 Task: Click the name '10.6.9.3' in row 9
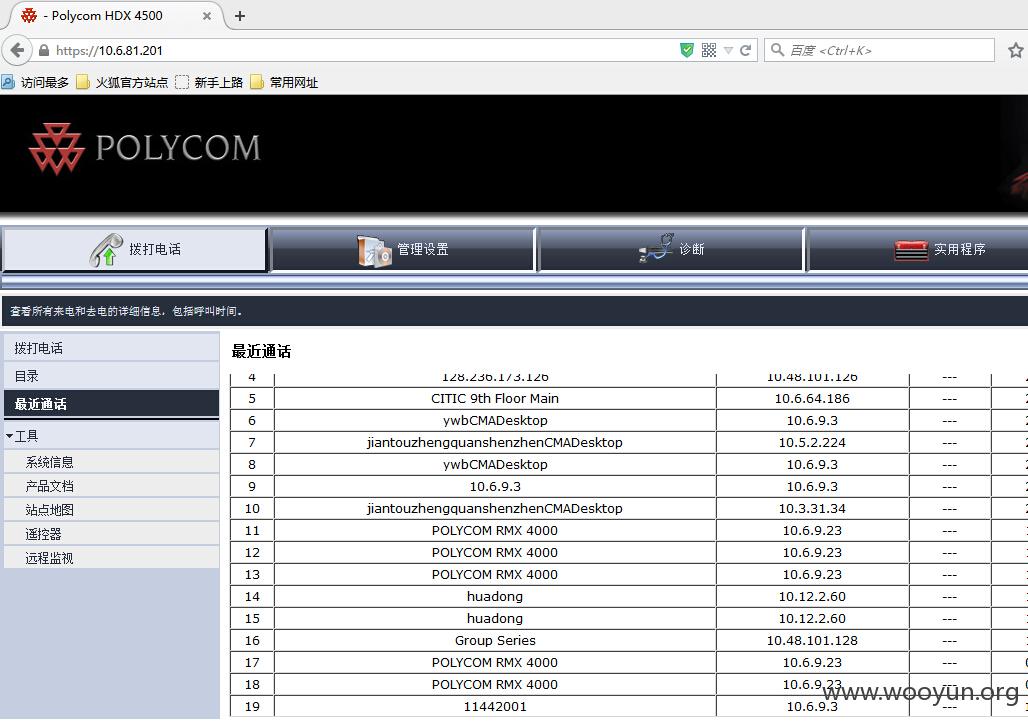coord(495,486)
